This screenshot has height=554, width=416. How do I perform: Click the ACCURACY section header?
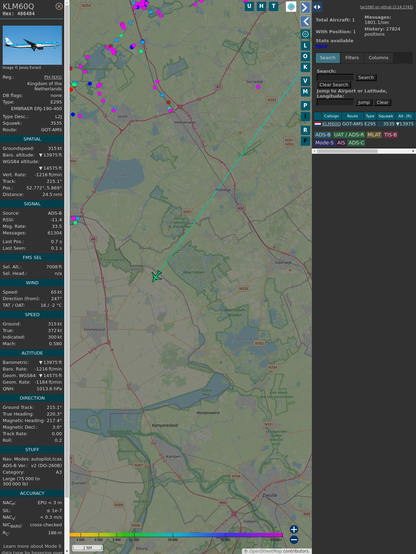32,493
